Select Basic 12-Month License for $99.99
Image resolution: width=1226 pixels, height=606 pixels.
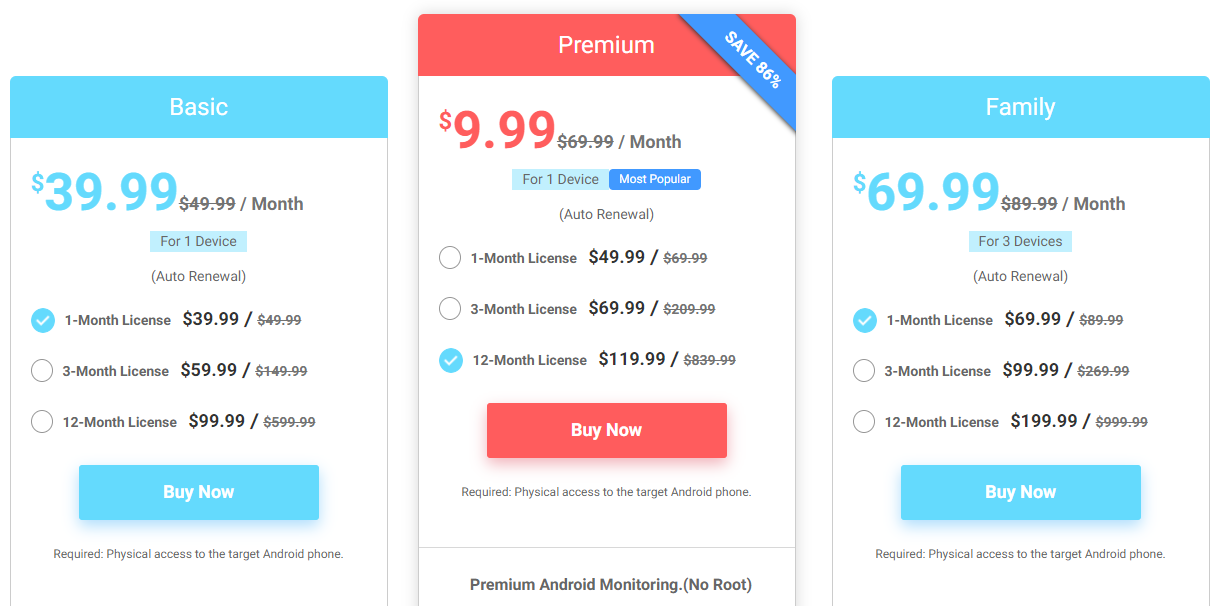(x=42, y=422)
